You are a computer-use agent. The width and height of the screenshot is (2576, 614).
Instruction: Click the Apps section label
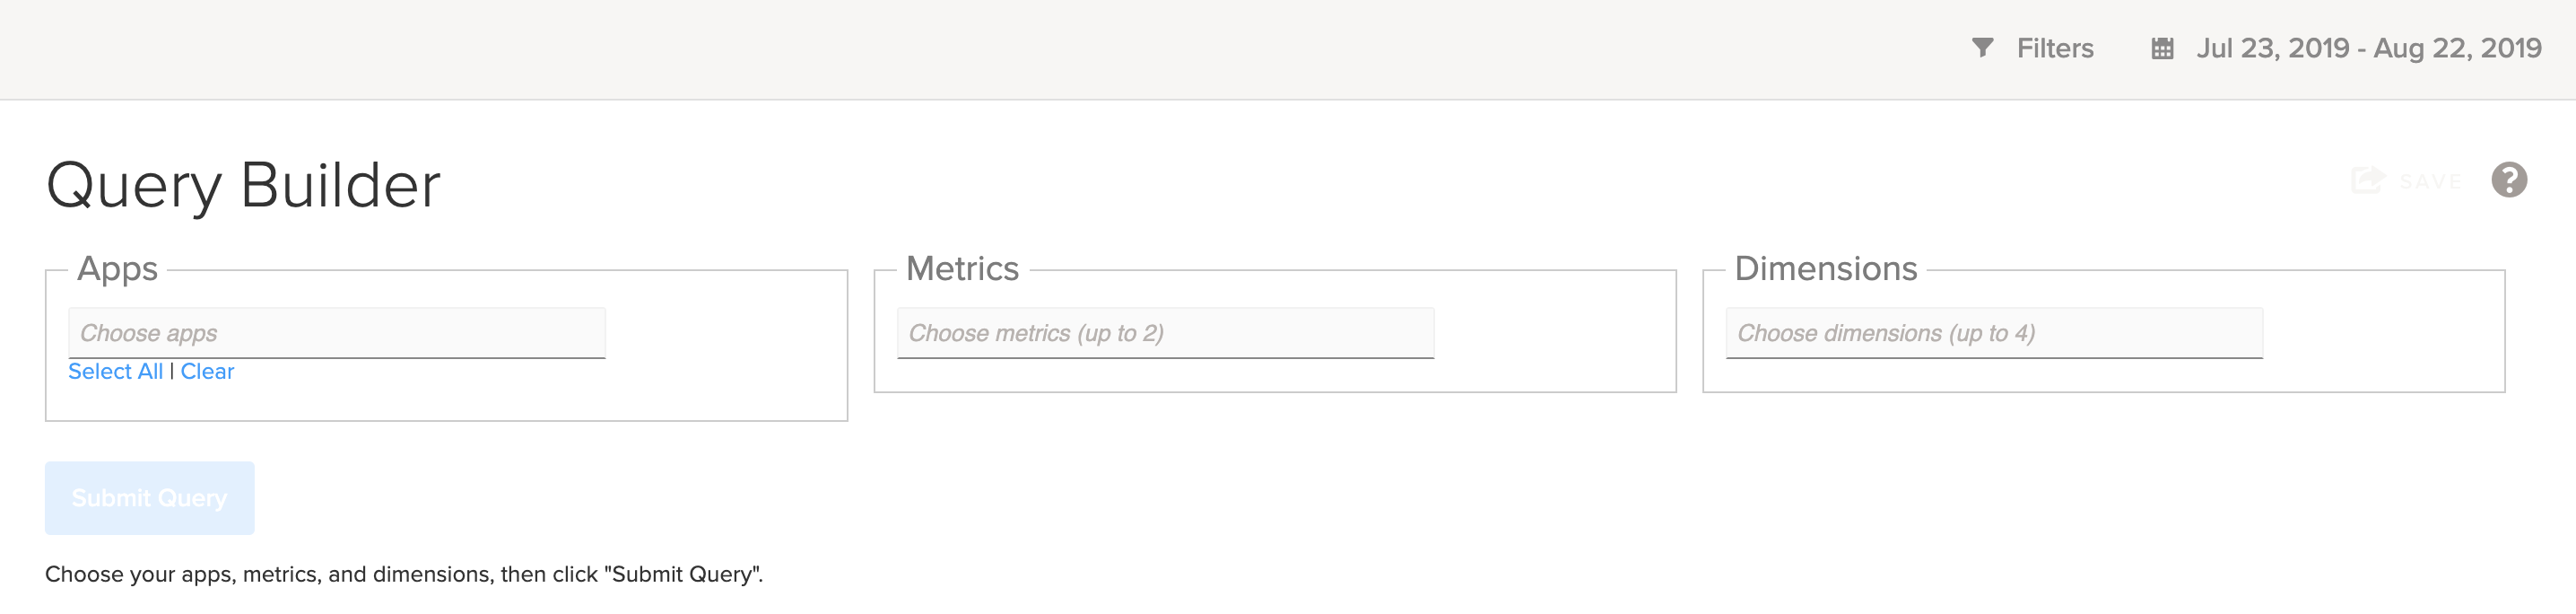pyautogui.click(x=117, y=269)
